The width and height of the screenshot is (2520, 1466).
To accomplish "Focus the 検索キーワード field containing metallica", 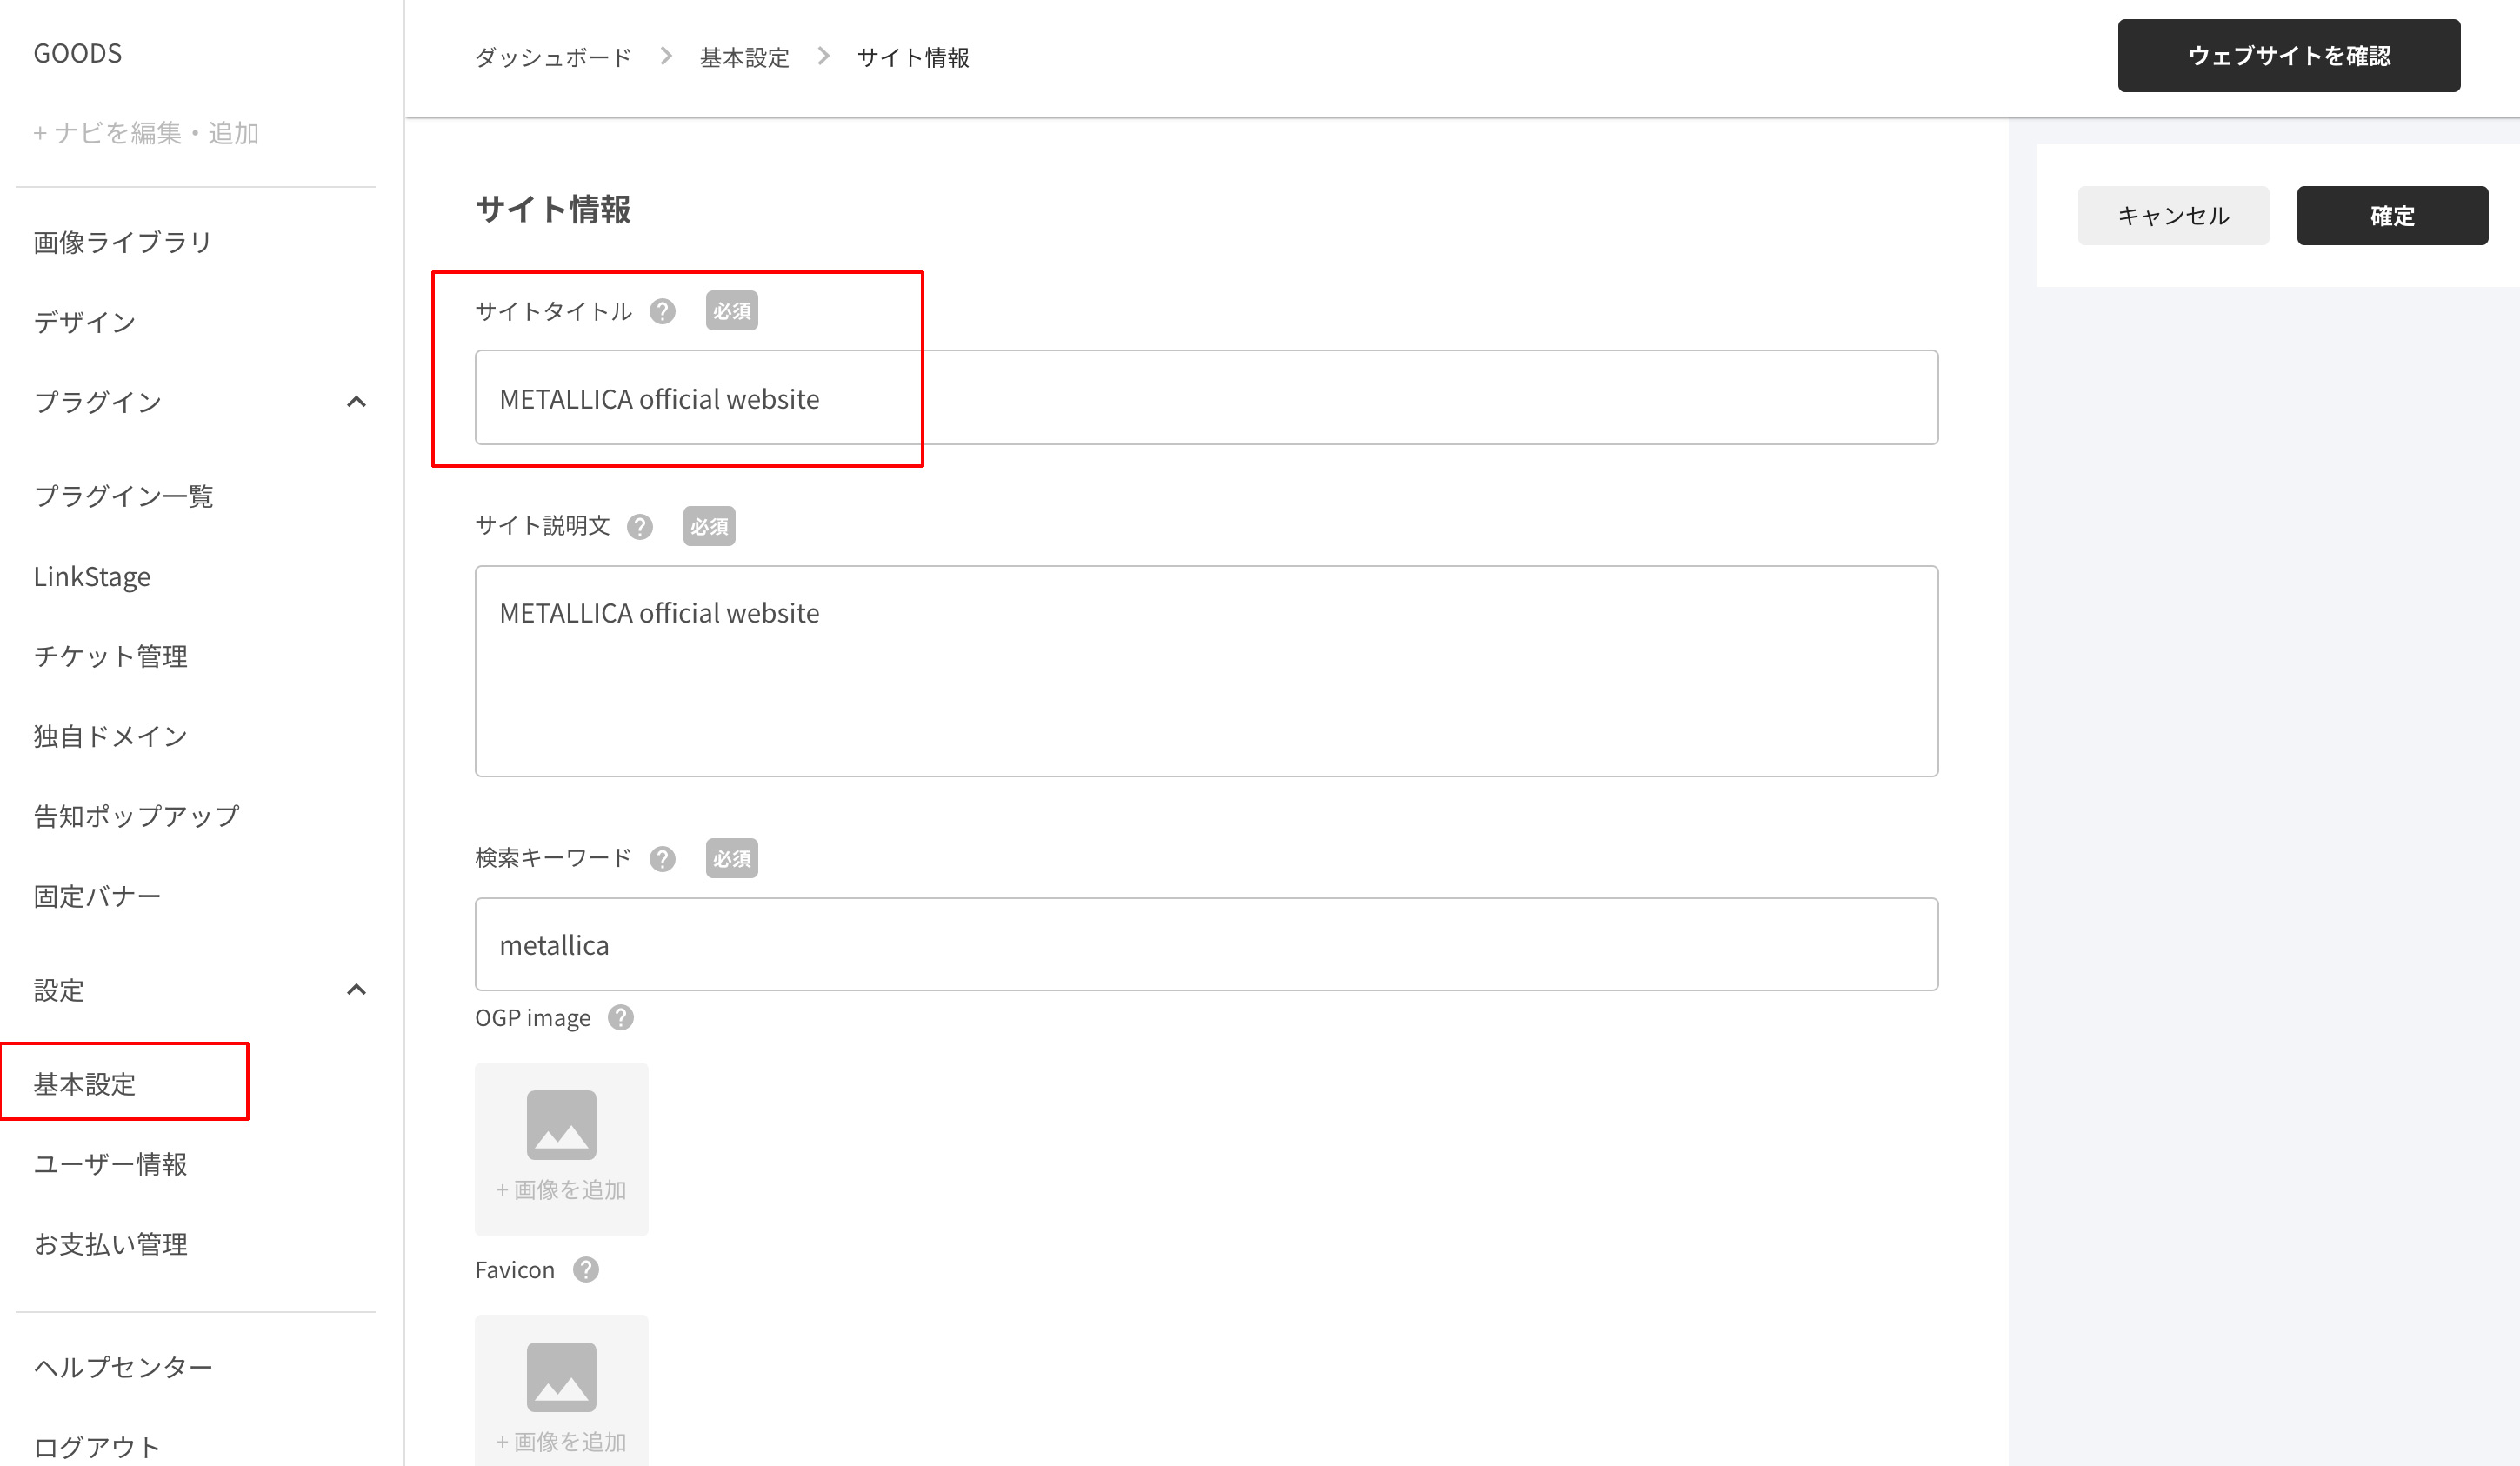I will (1206, 944).
